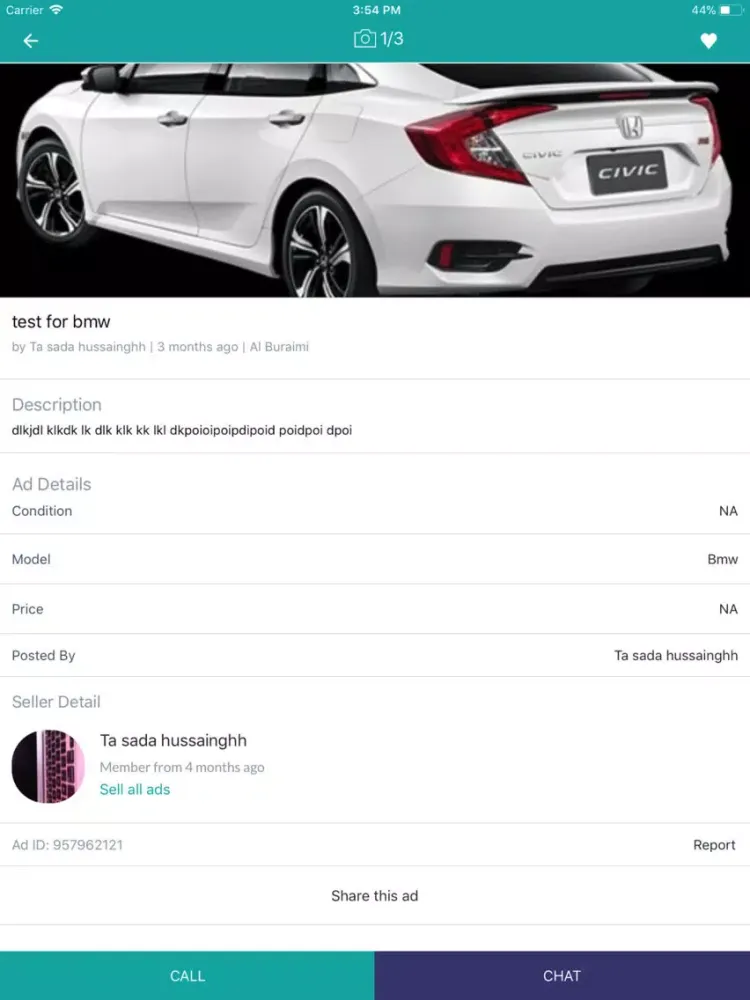The image size is (750, 1000).
Task: Tap the camera photo counter icon
Action: [x=364, y=39]
